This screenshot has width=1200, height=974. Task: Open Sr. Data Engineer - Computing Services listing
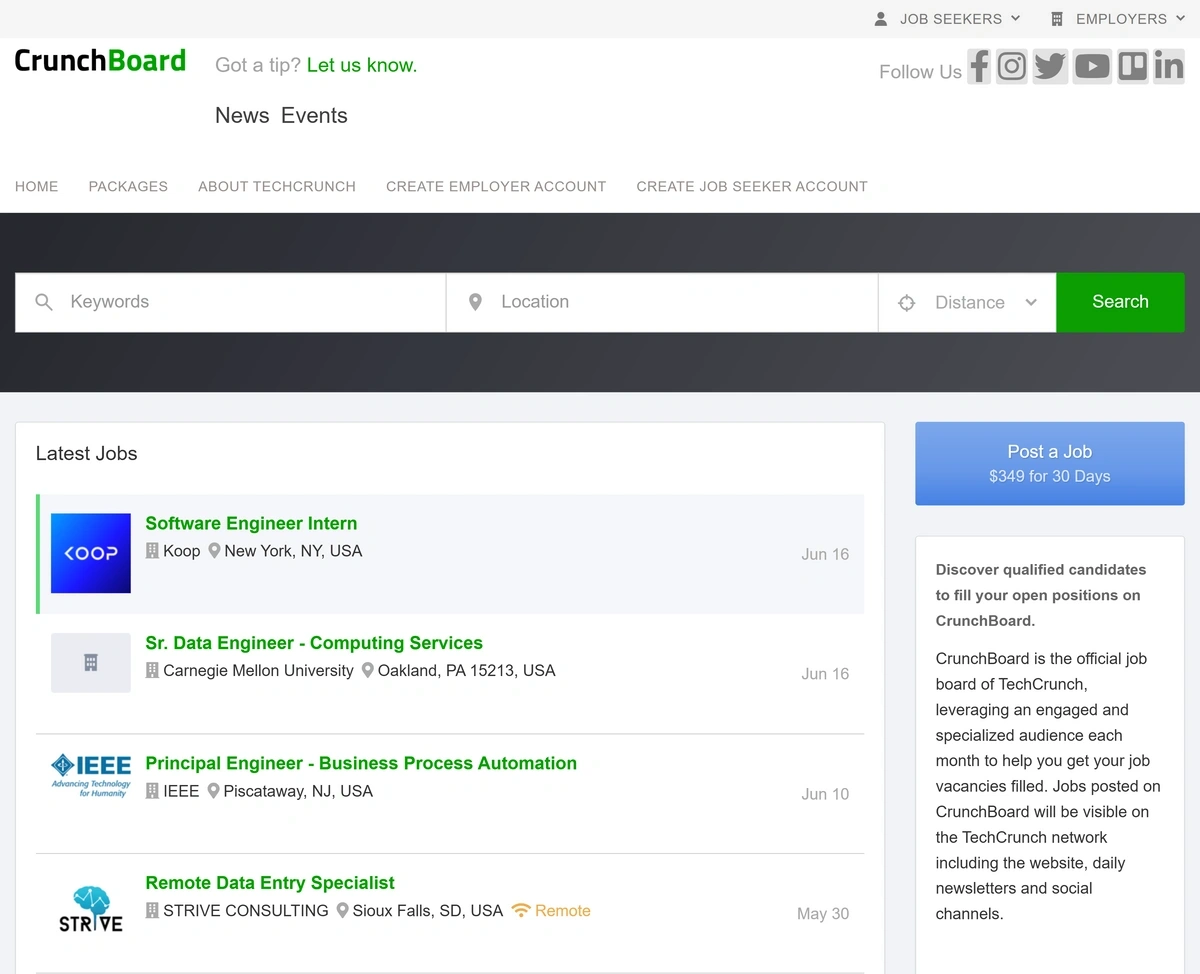coord(314,643)
